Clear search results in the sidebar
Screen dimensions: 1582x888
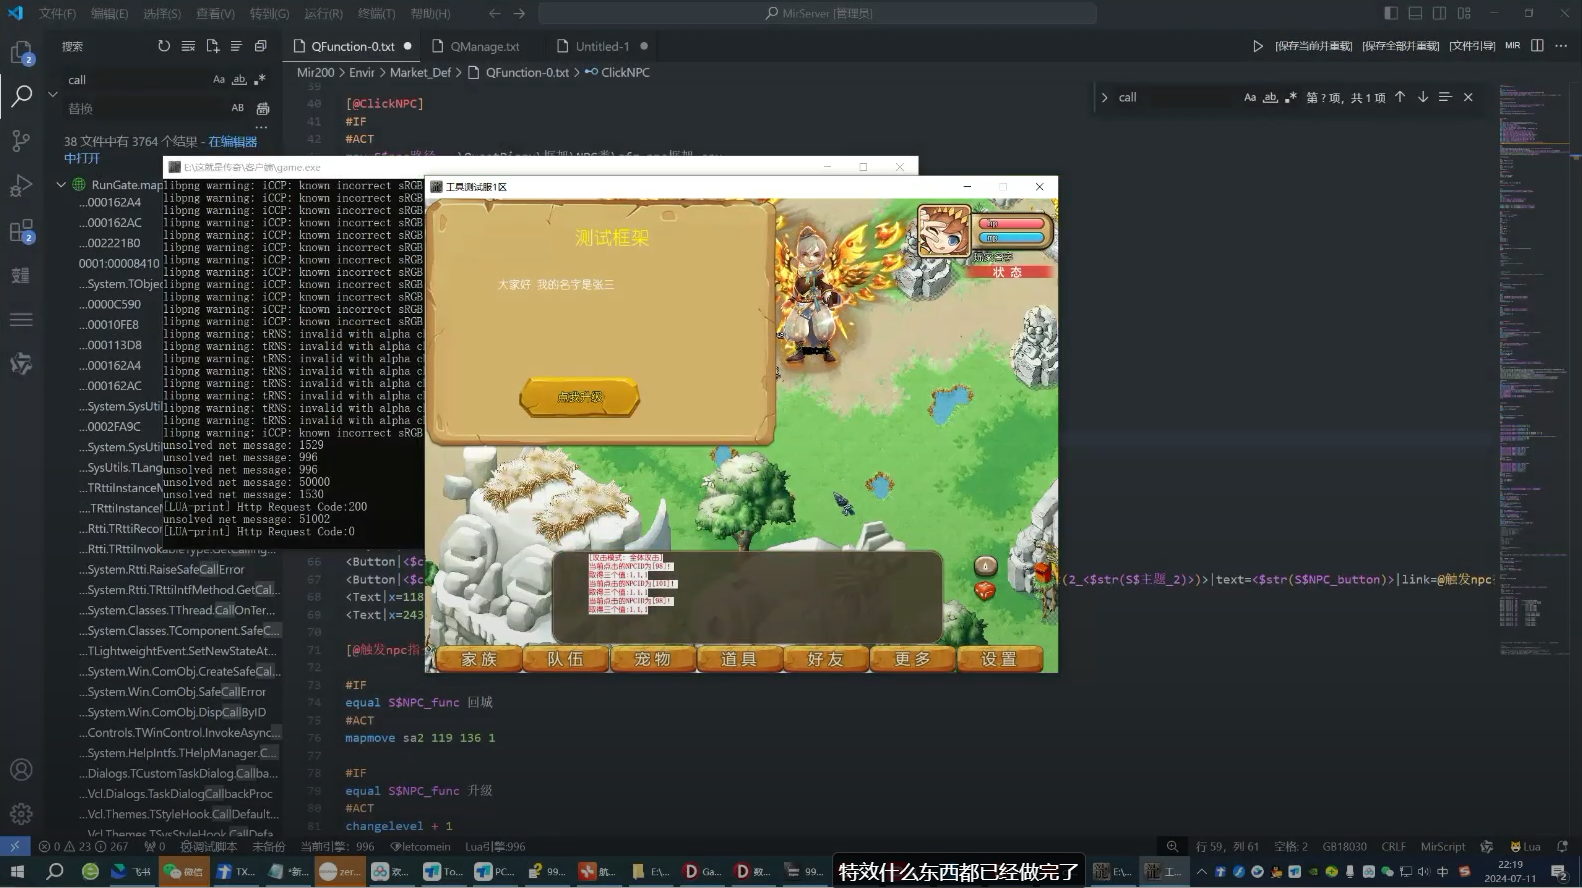188,46
